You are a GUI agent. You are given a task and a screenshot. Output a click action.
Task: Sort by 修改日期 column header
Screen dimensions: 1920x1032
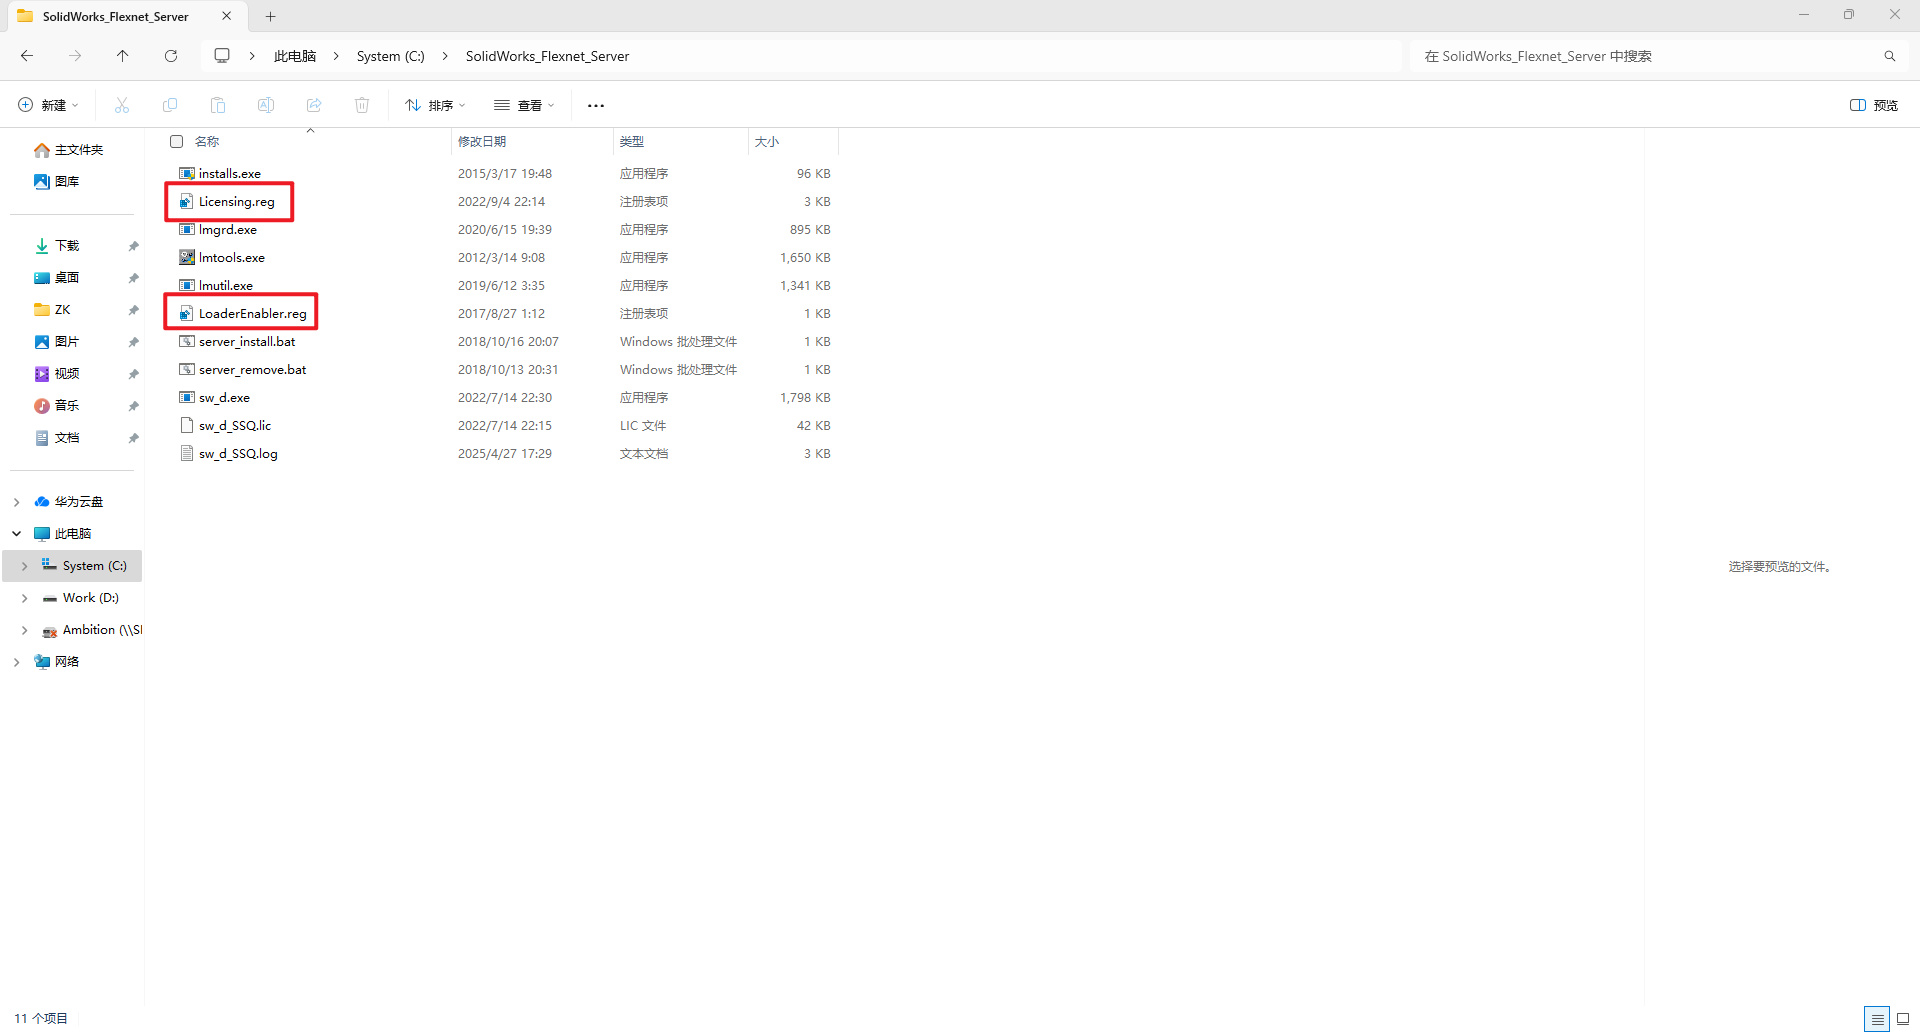pos(482,142)
